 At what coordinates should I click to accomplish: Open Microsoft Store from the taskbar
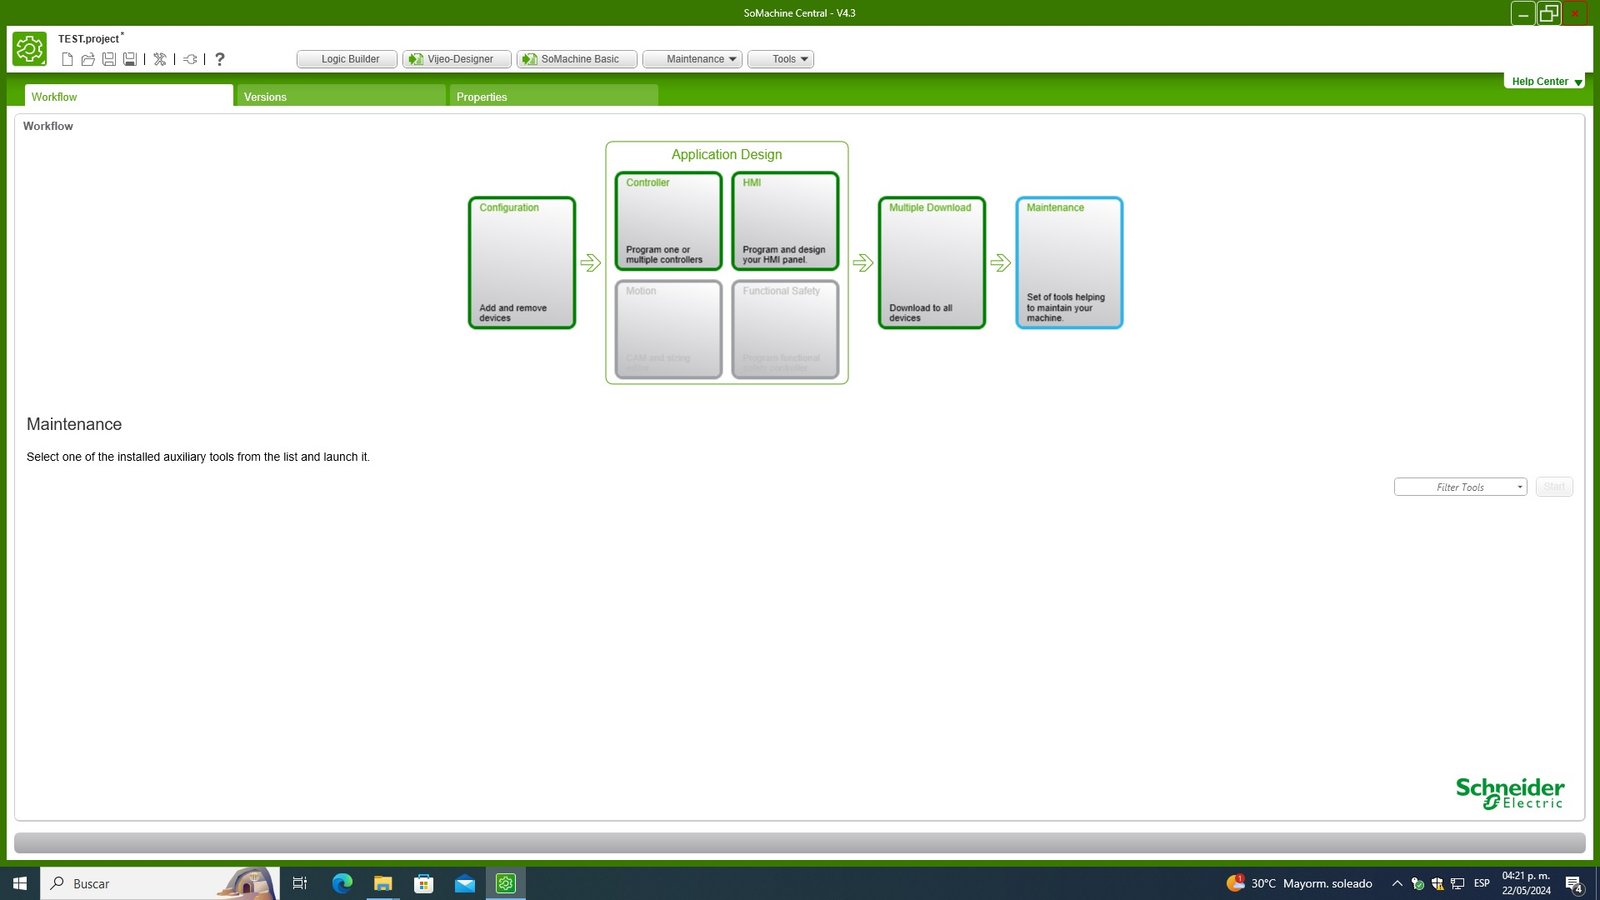coord(424,883)
